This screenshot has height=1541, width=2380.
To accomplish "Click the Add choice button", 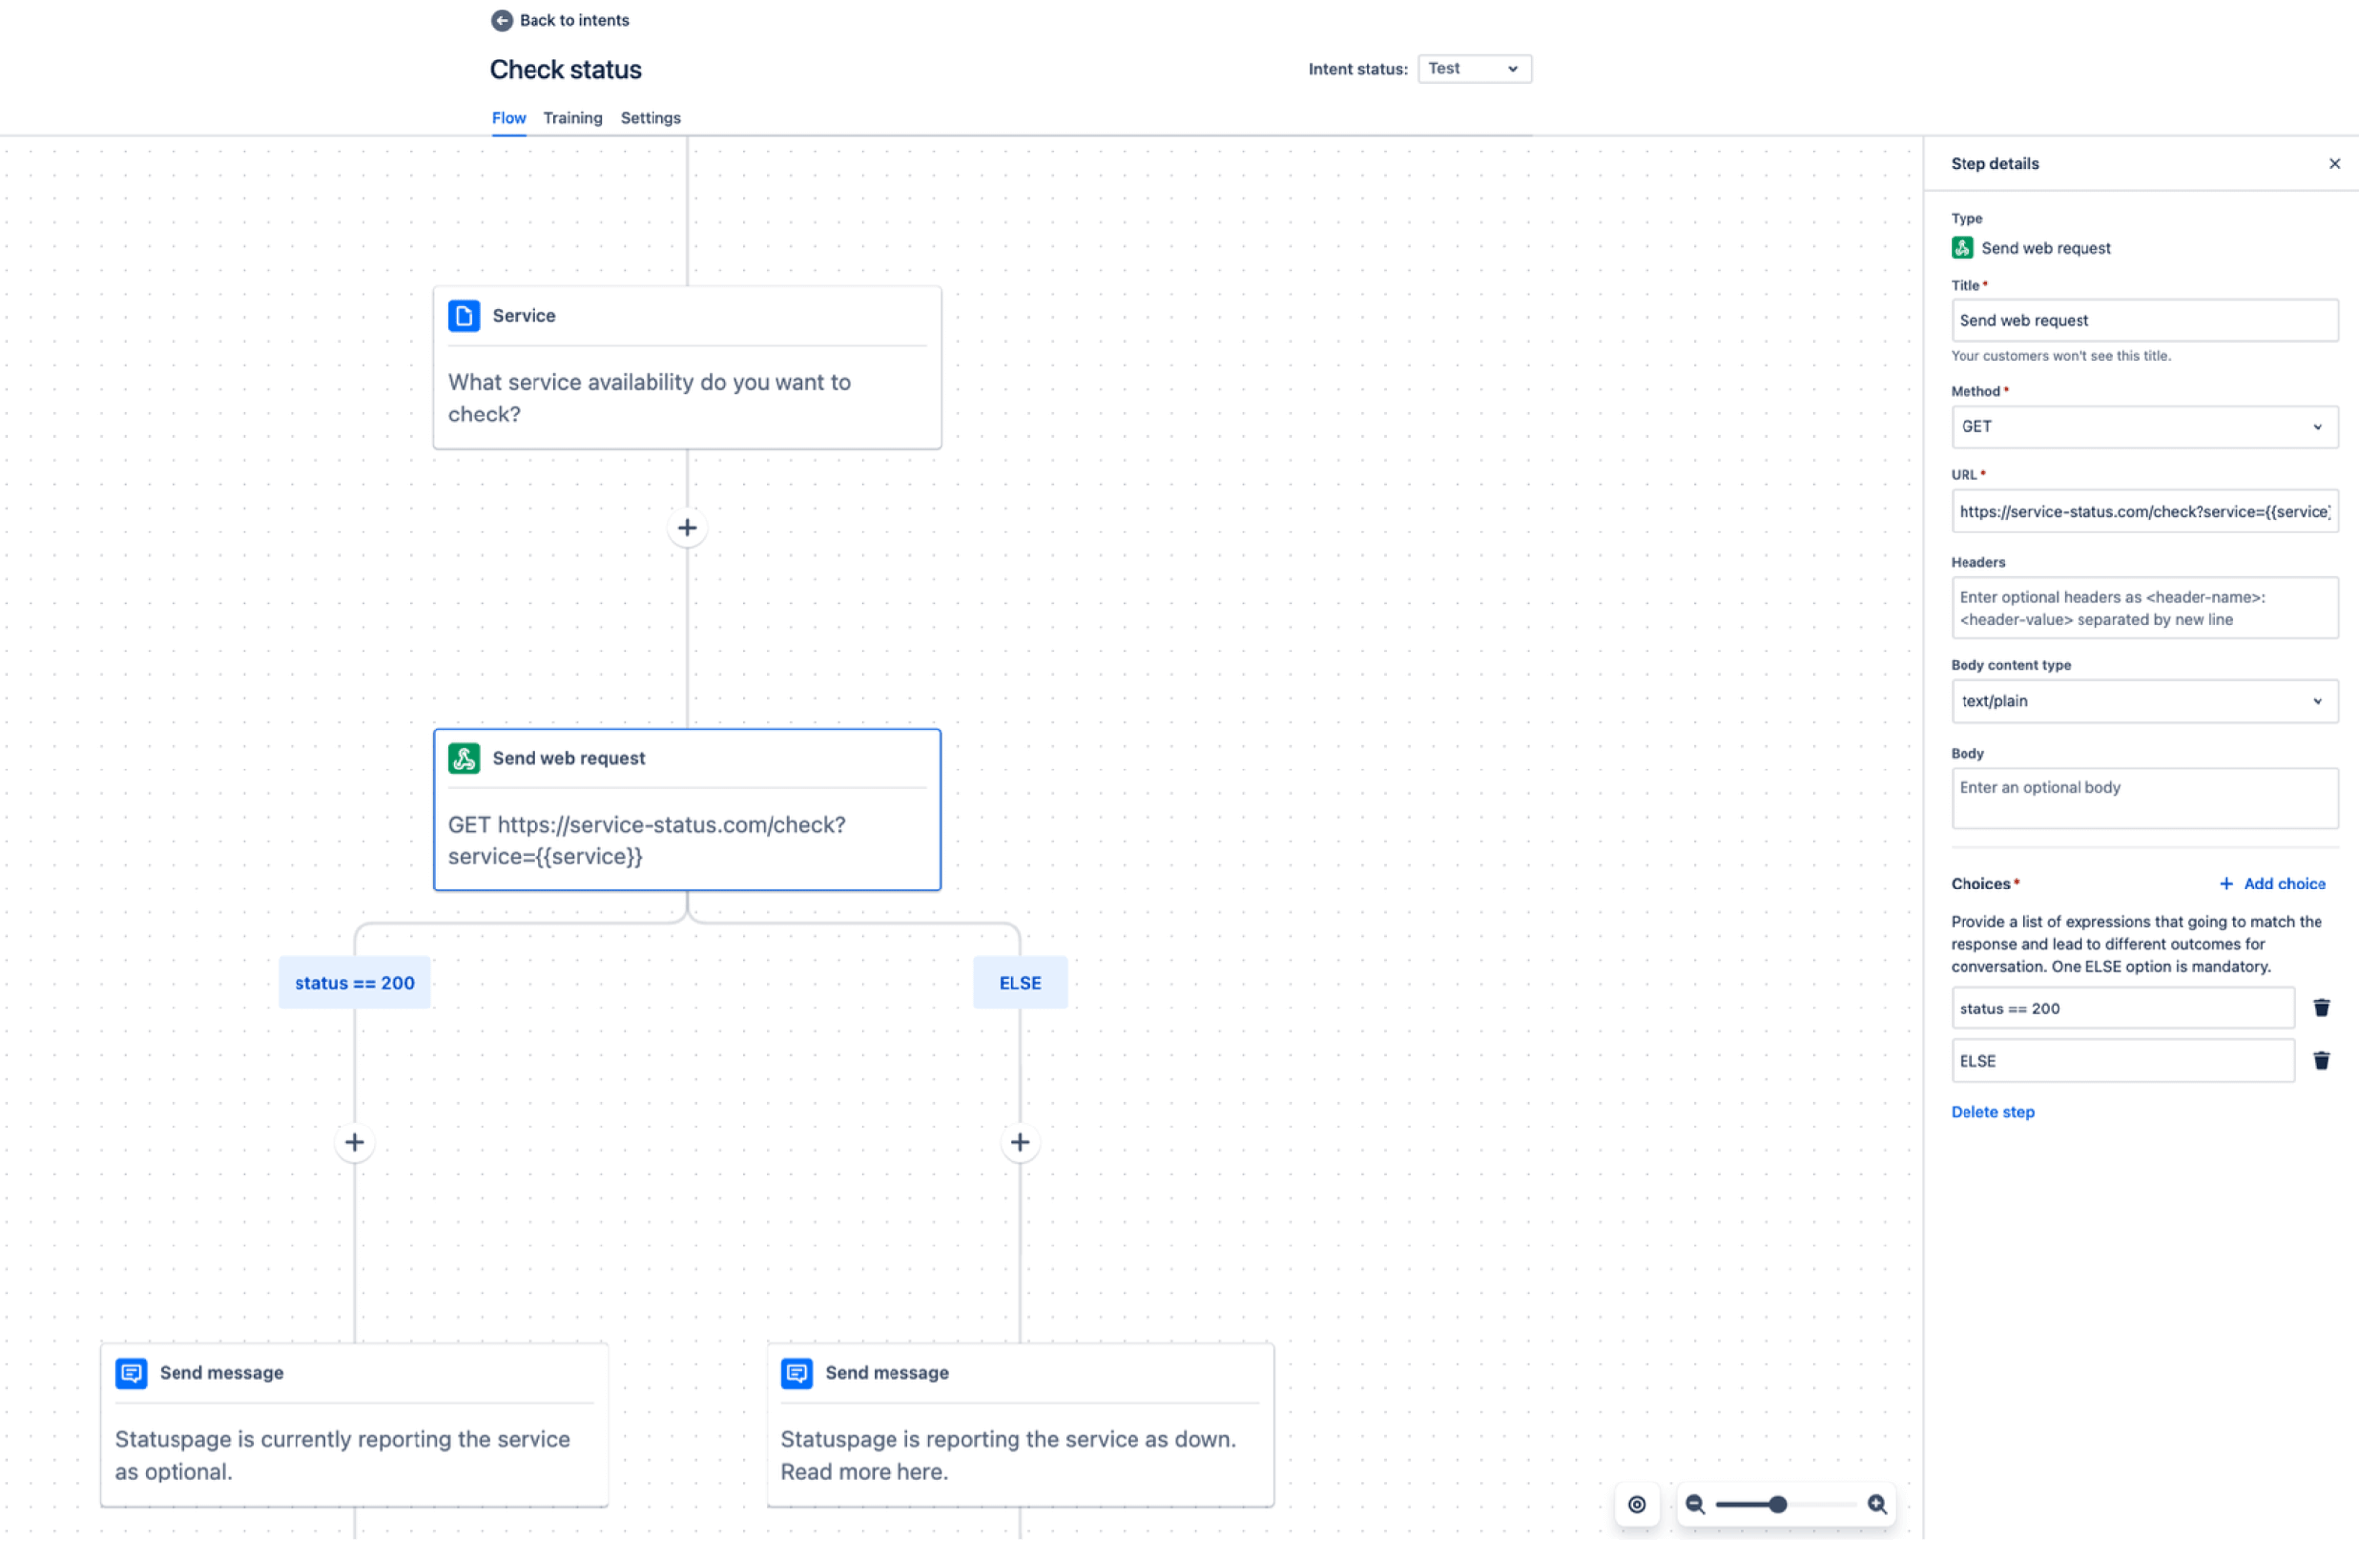I will click(x=2273, y=884).
